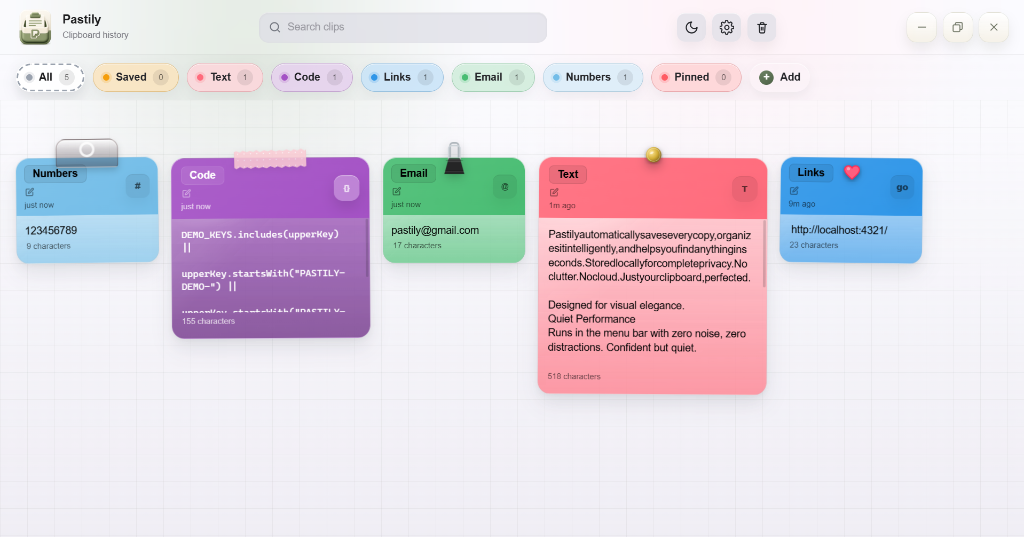Click the at-sign icon on Email card
Image resolution: width=1024 pixels, height=537 pixels.
[504, 187]
